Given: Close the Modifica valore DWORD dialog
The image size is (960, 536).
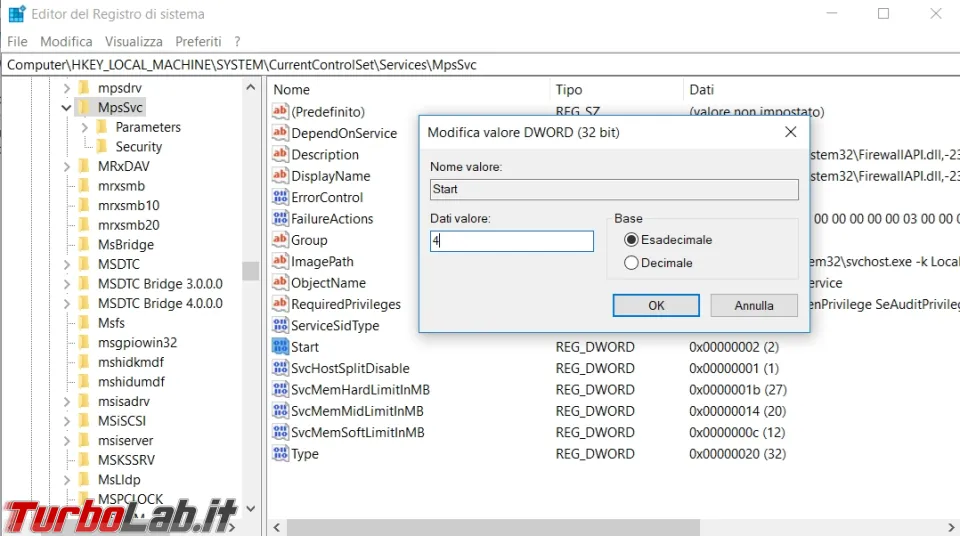Looking at the screenshot, I should point(791,132).
